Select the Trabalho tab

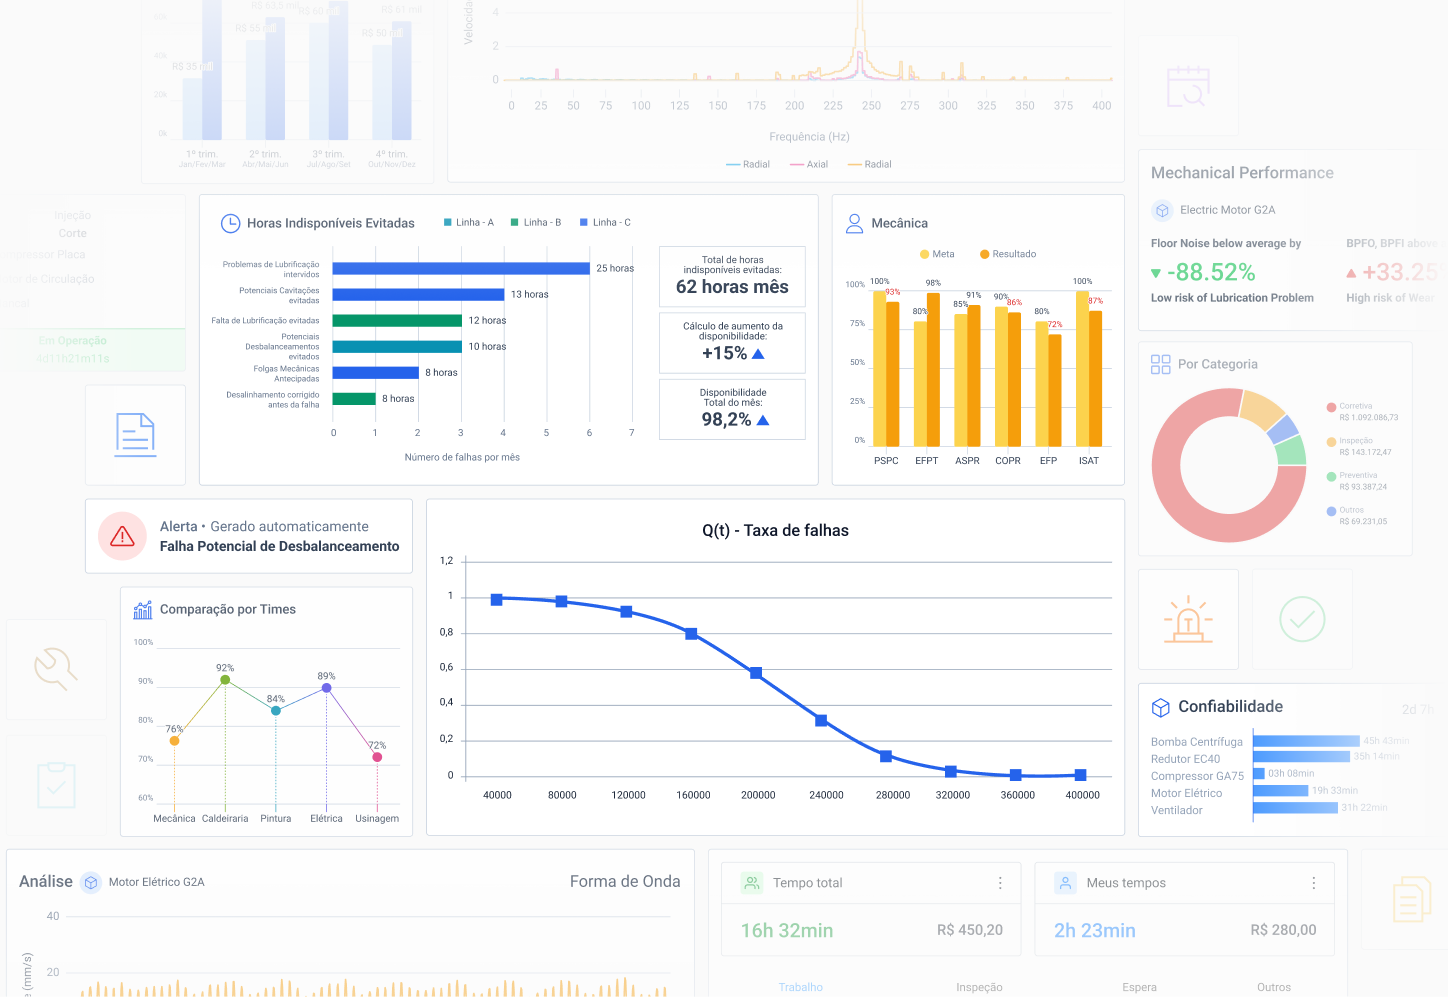click(x=801, y=987)
